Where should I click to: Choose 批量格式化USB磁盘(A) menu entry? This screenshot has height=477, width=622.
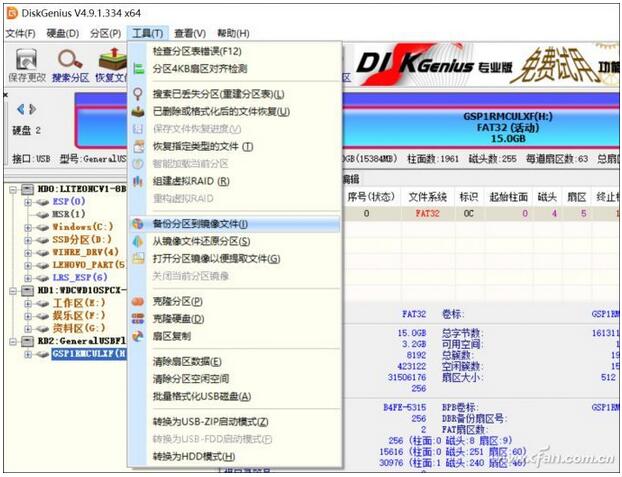[x=235, y=396]
